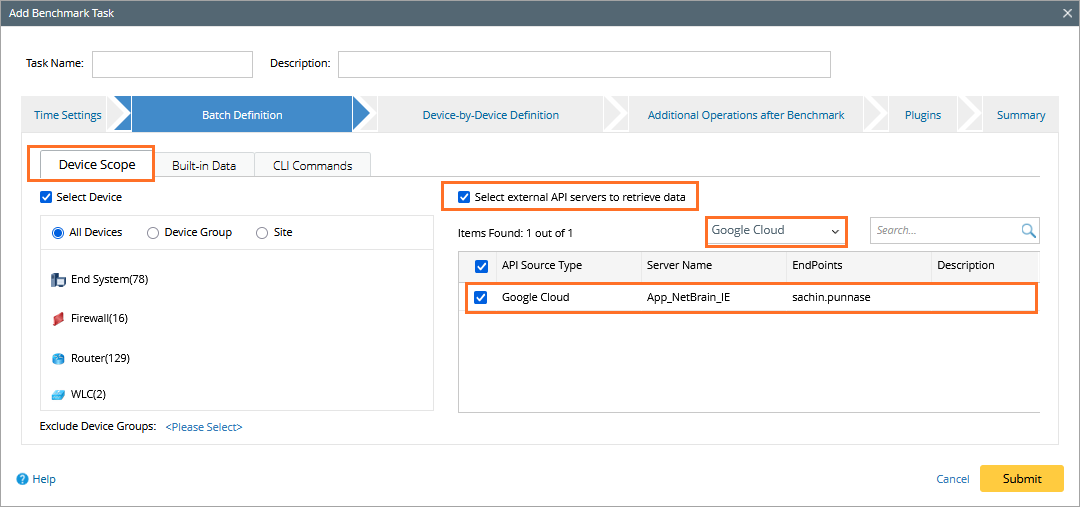
Task: Switch to the Built-in Data tab
Action: (204, 165)
